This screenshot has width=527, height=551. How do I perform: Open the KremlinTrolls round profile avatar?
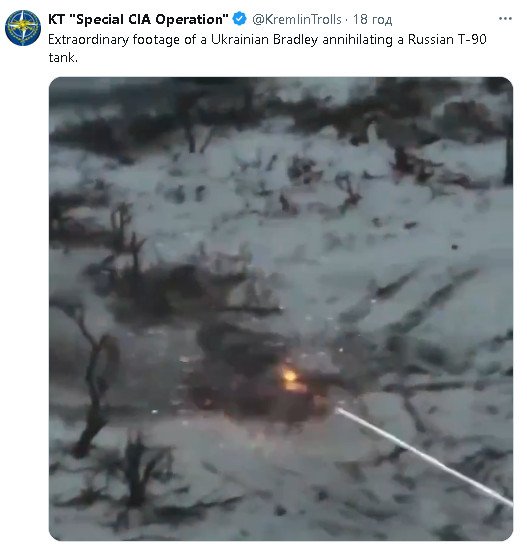[23, 28]
